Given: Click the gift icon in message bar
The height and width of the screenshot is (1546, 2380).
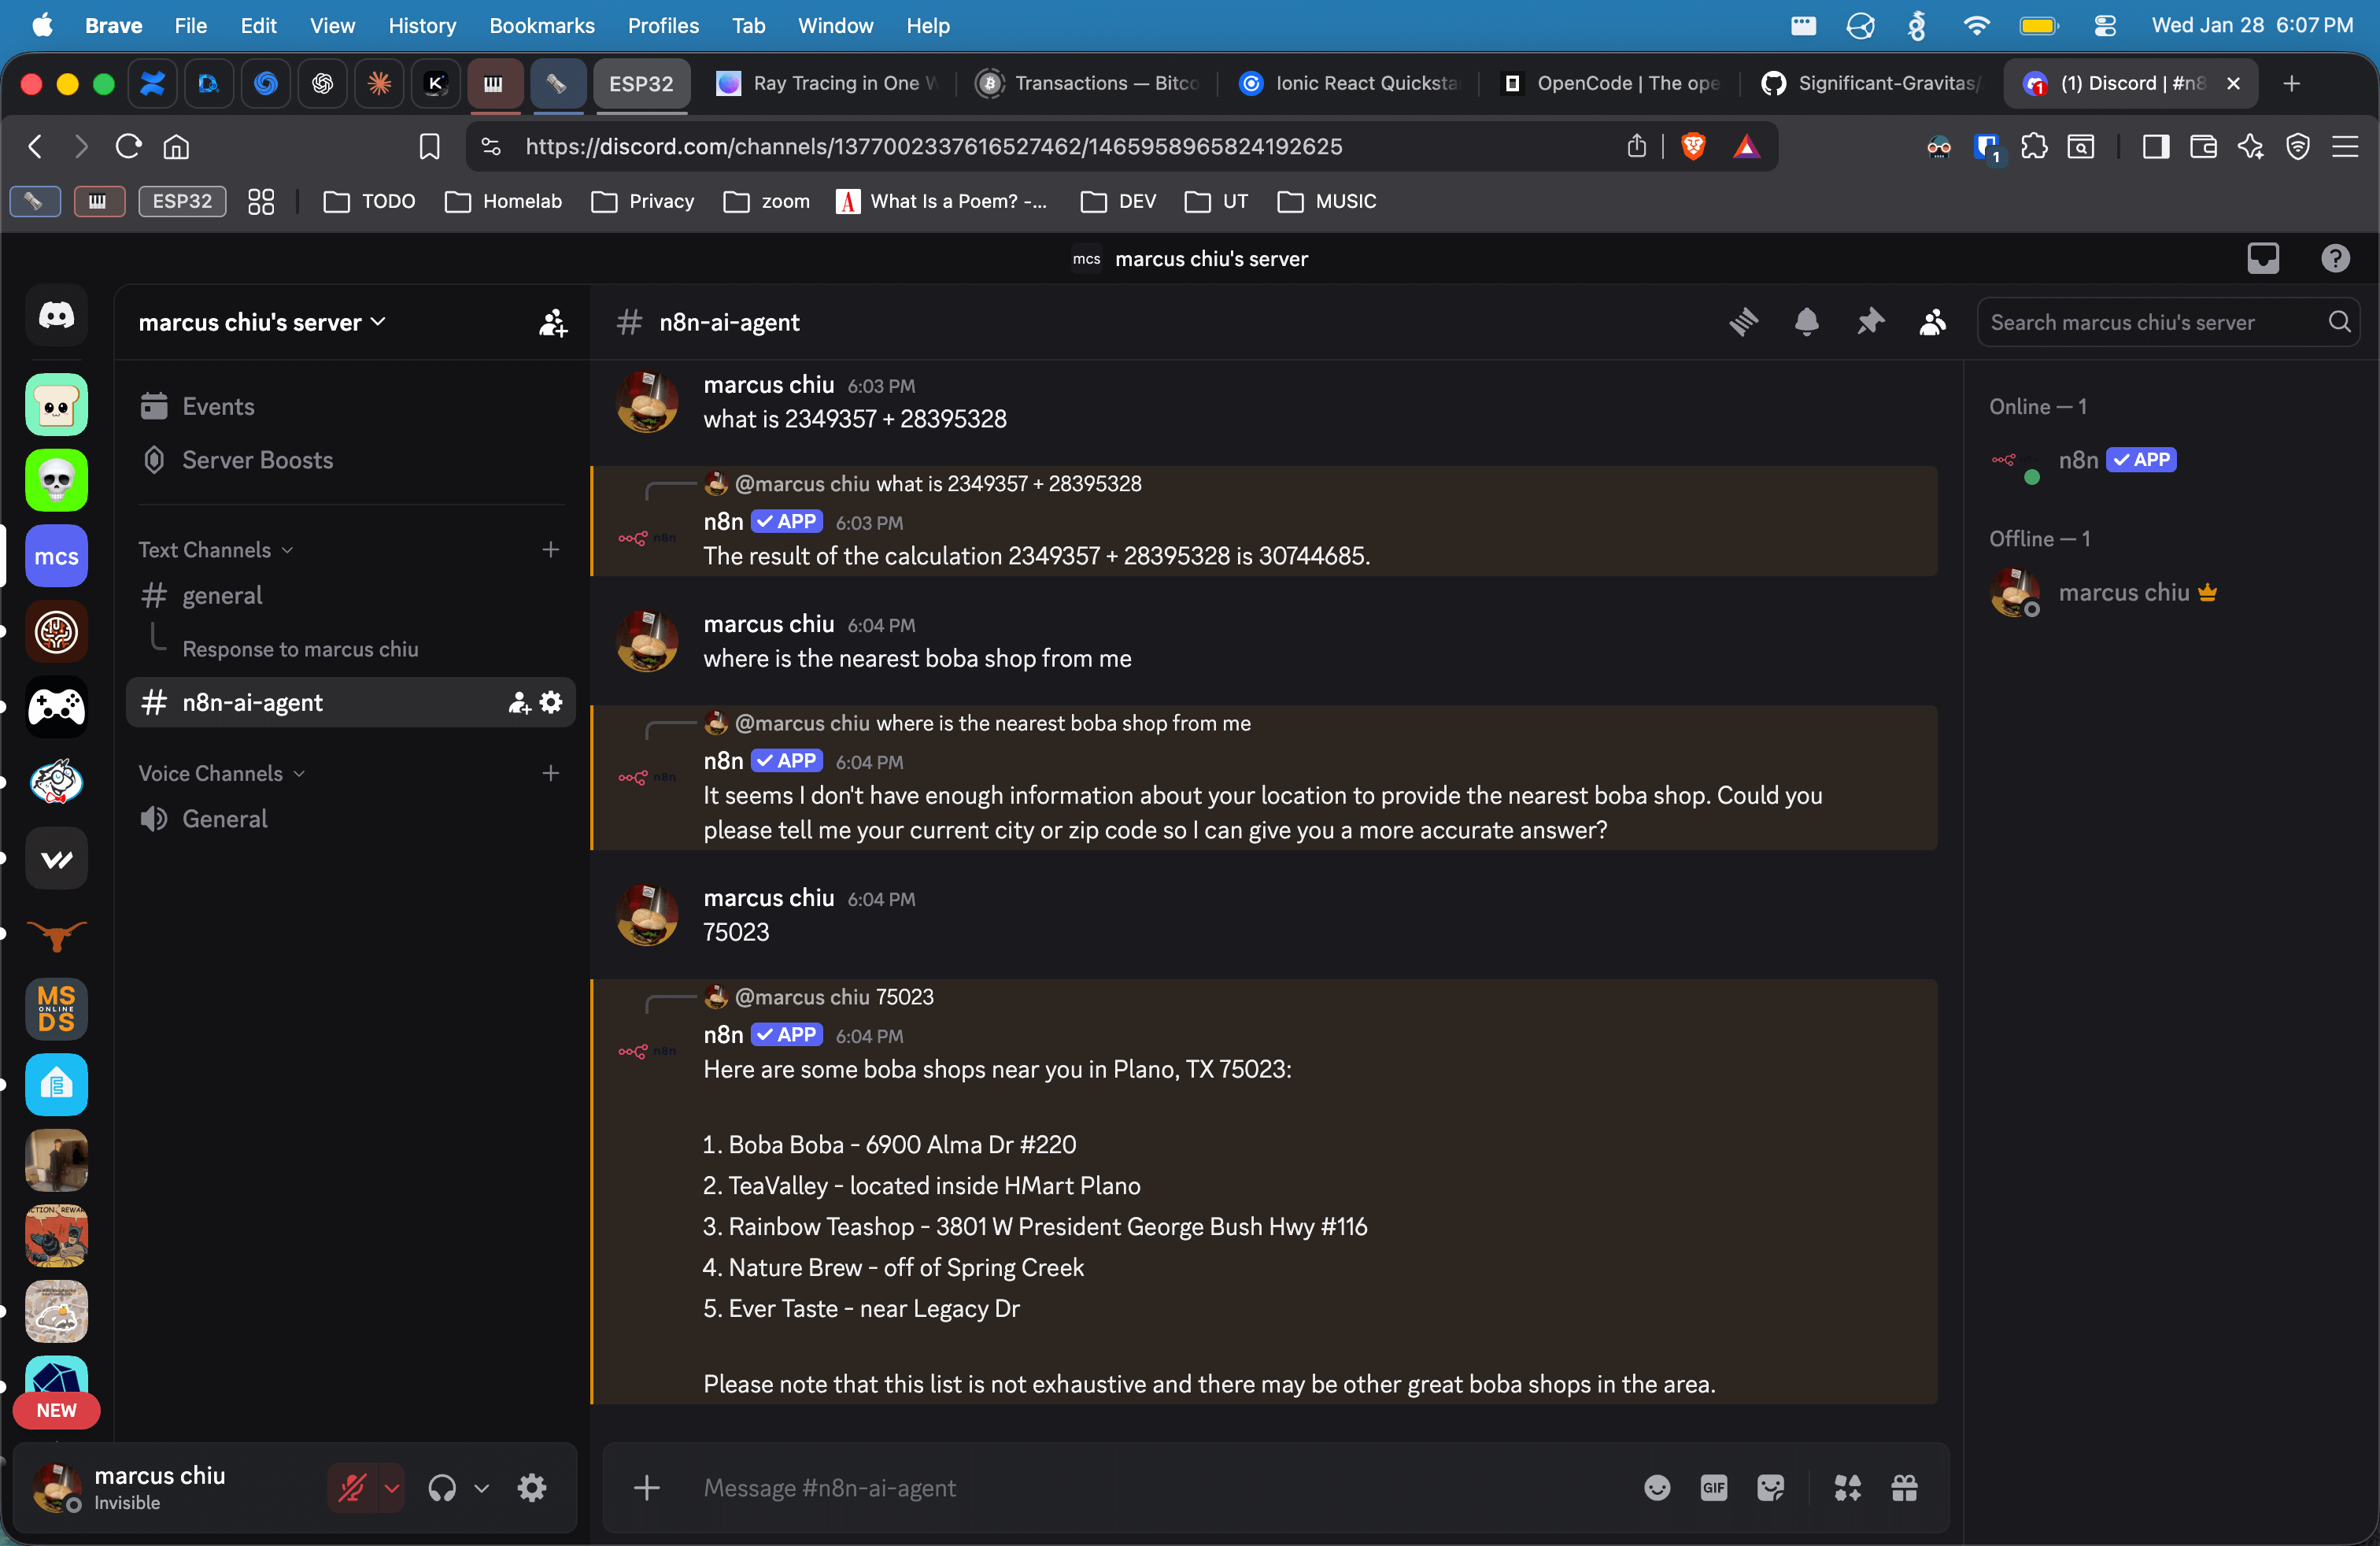Looking at the screenshot, I should 1904,1488.
